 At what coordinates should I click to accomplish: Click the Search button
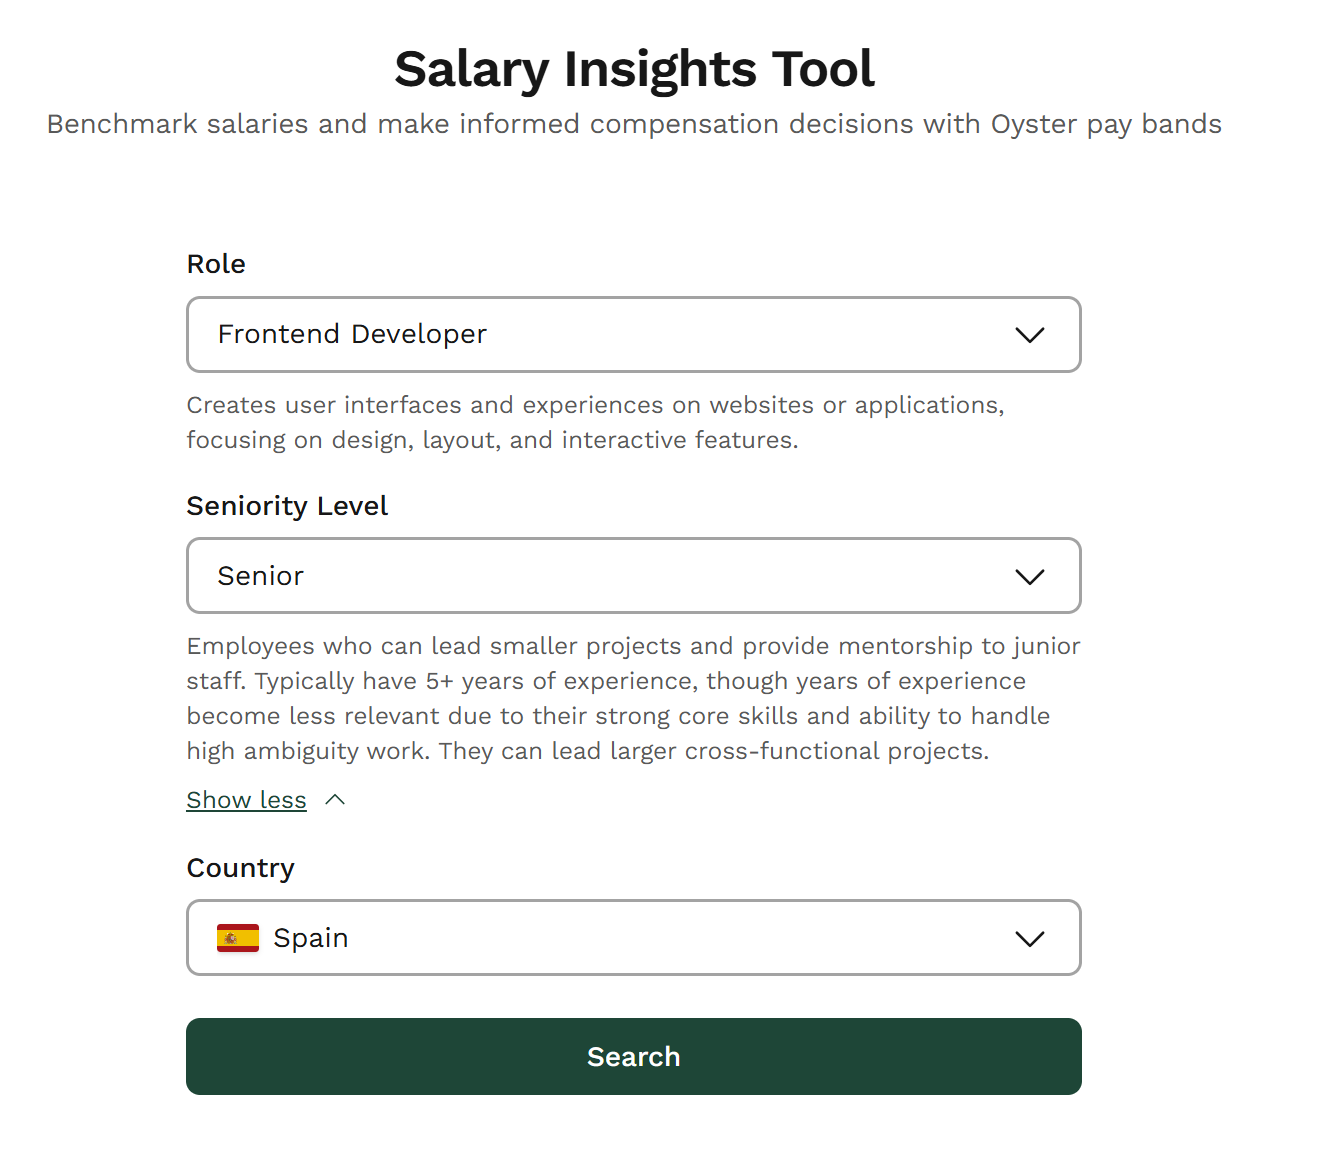tap(633, 1056)
